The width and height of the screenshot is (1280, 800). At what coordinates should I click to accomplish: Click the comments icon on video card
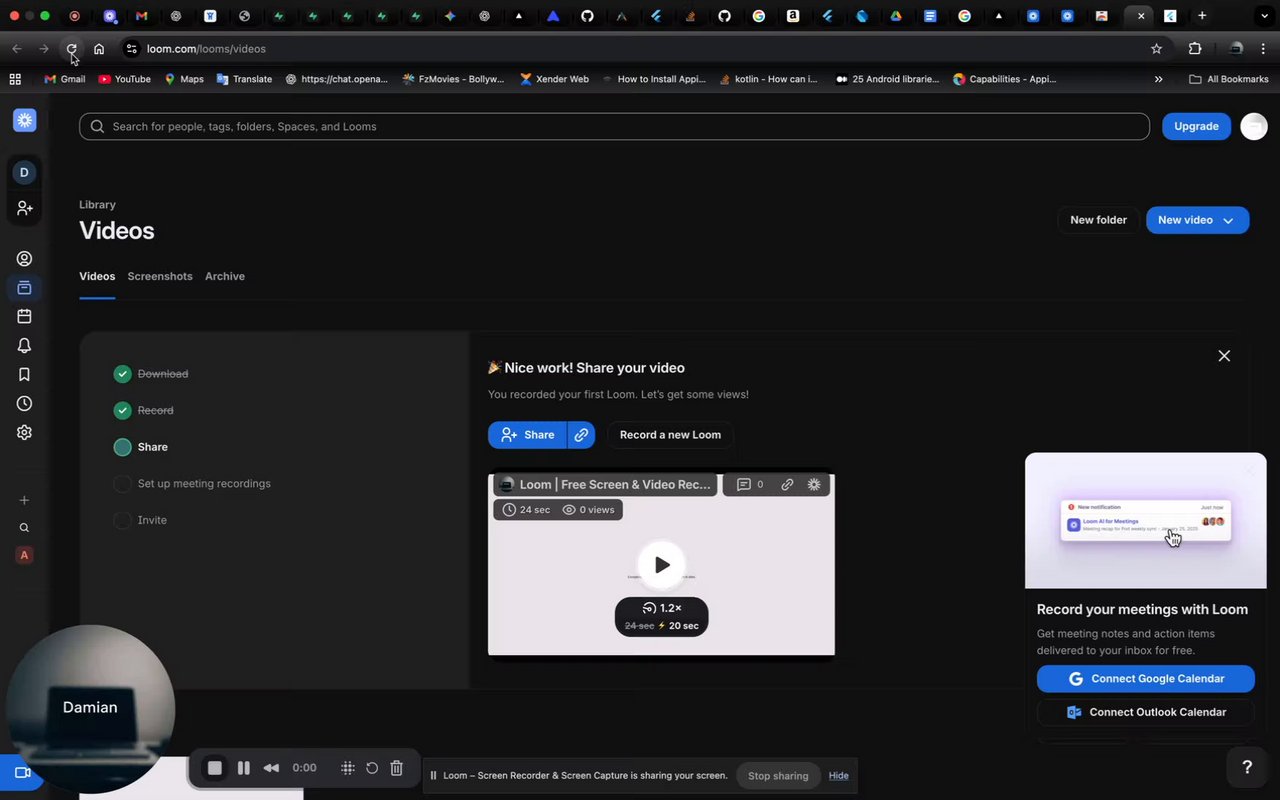(744, 484)
